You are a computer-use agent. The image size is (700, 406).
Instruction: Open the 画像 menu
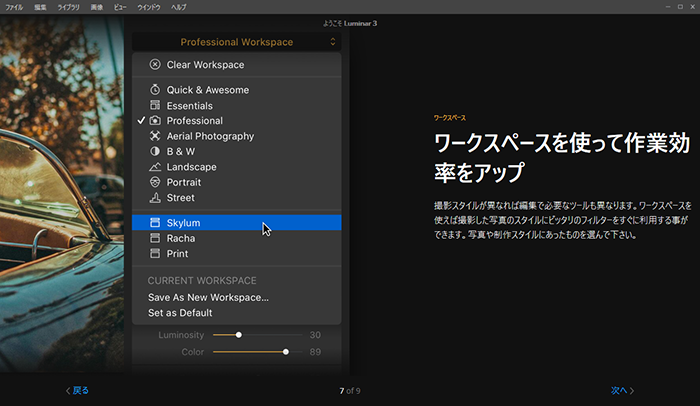[x=97, y=7]
